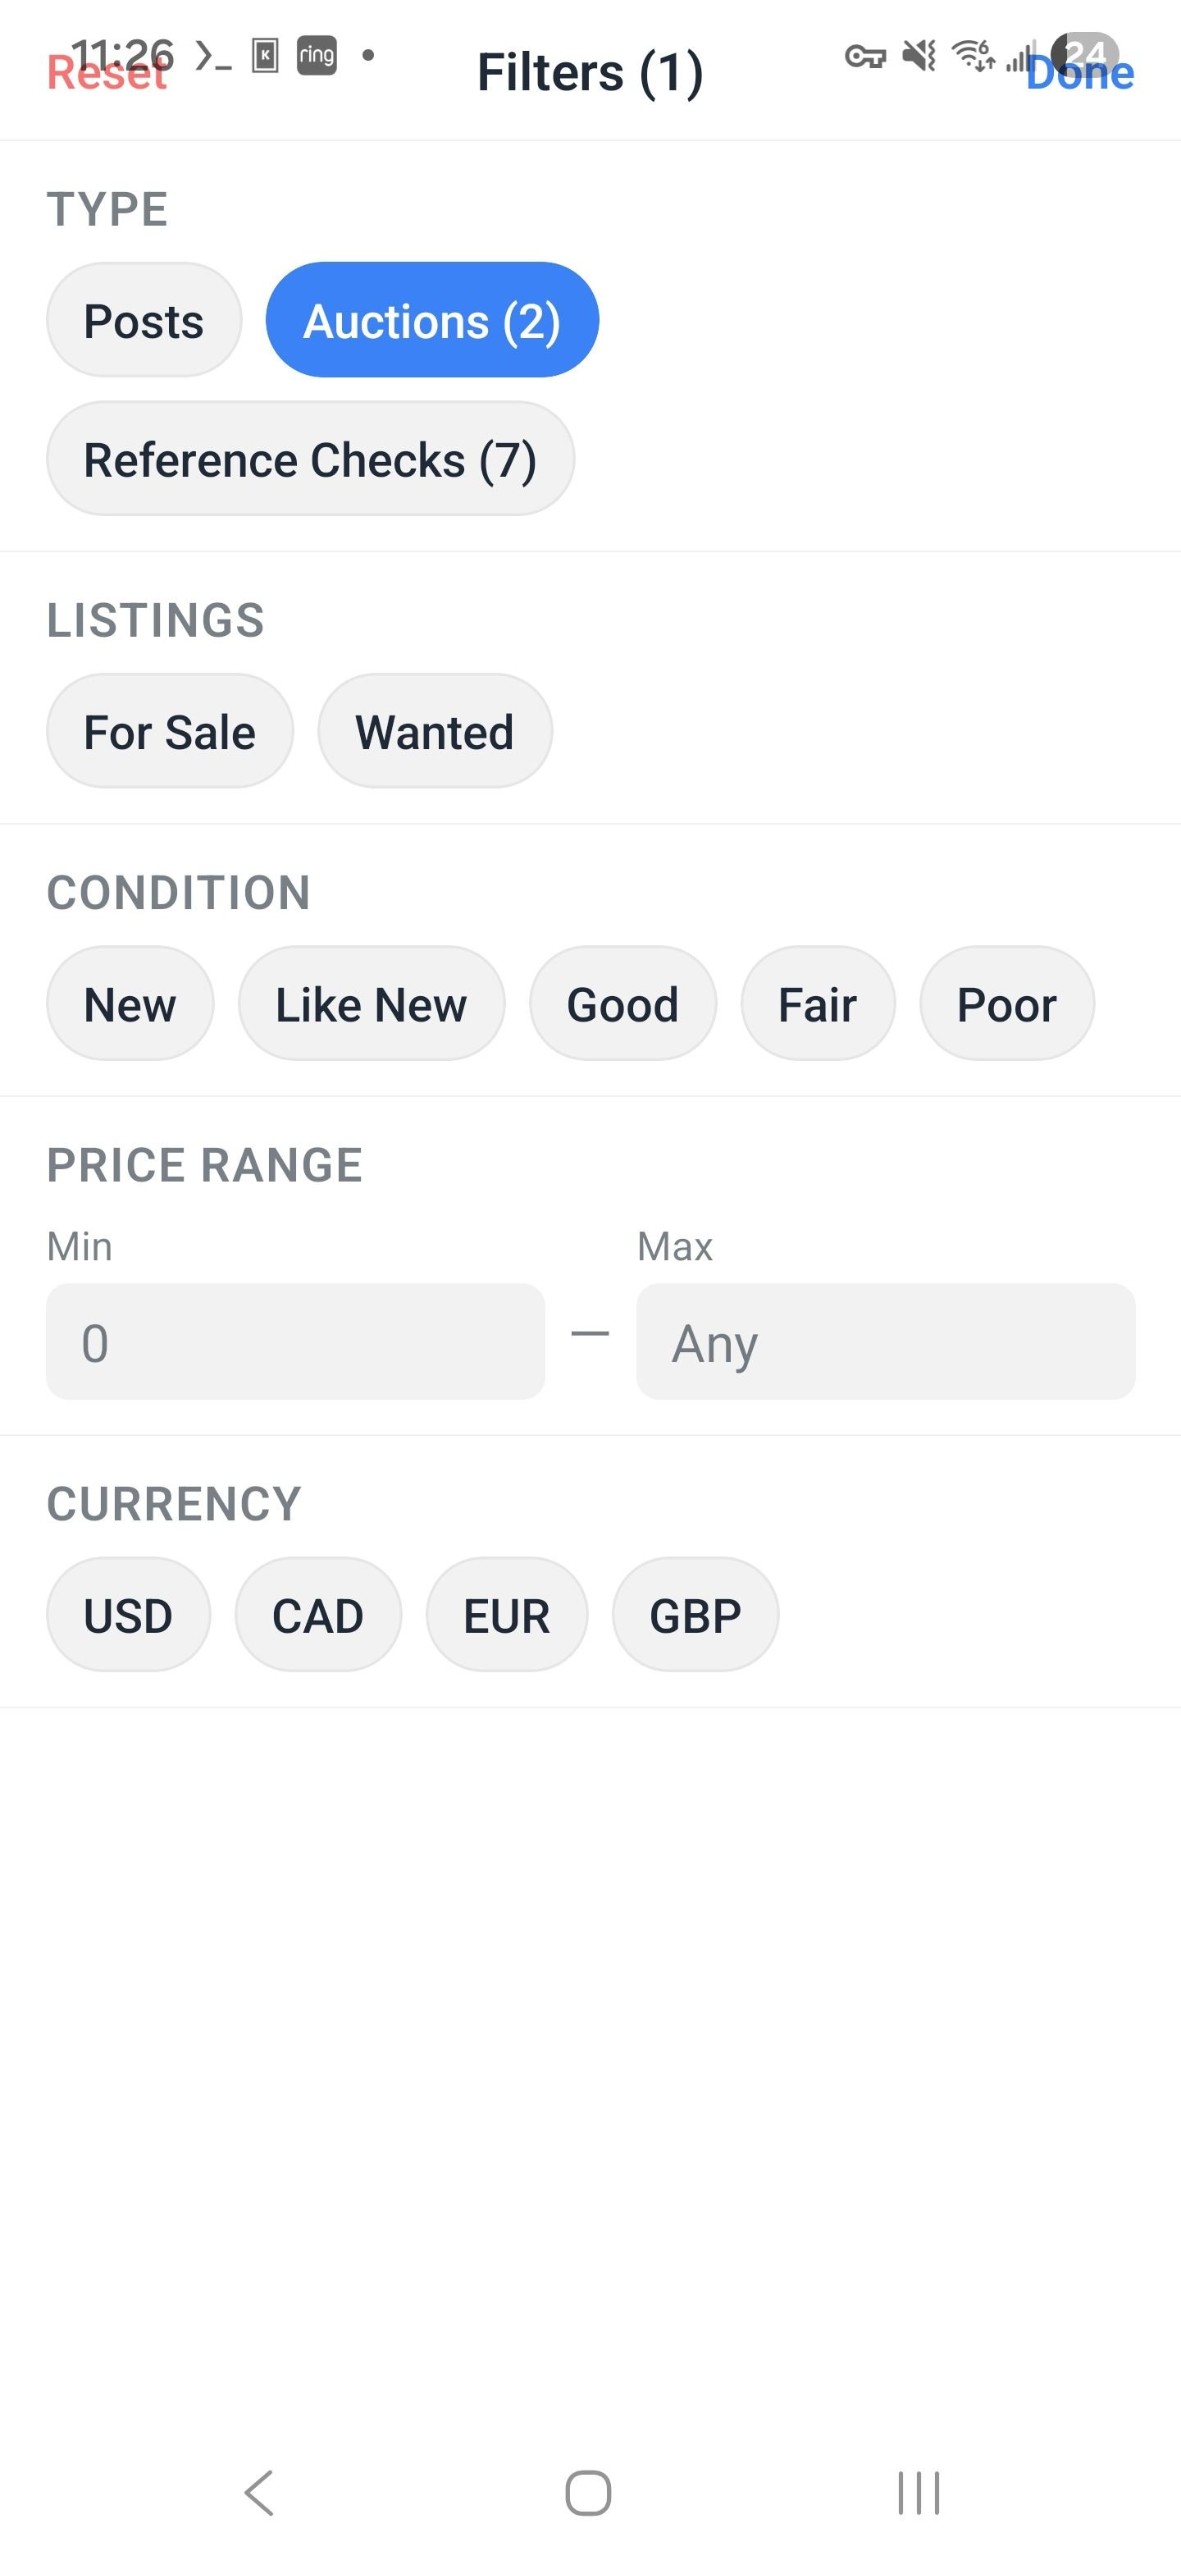Focus the Max price input field
Screen dimensions: 1181x2560
(886, 1341)
